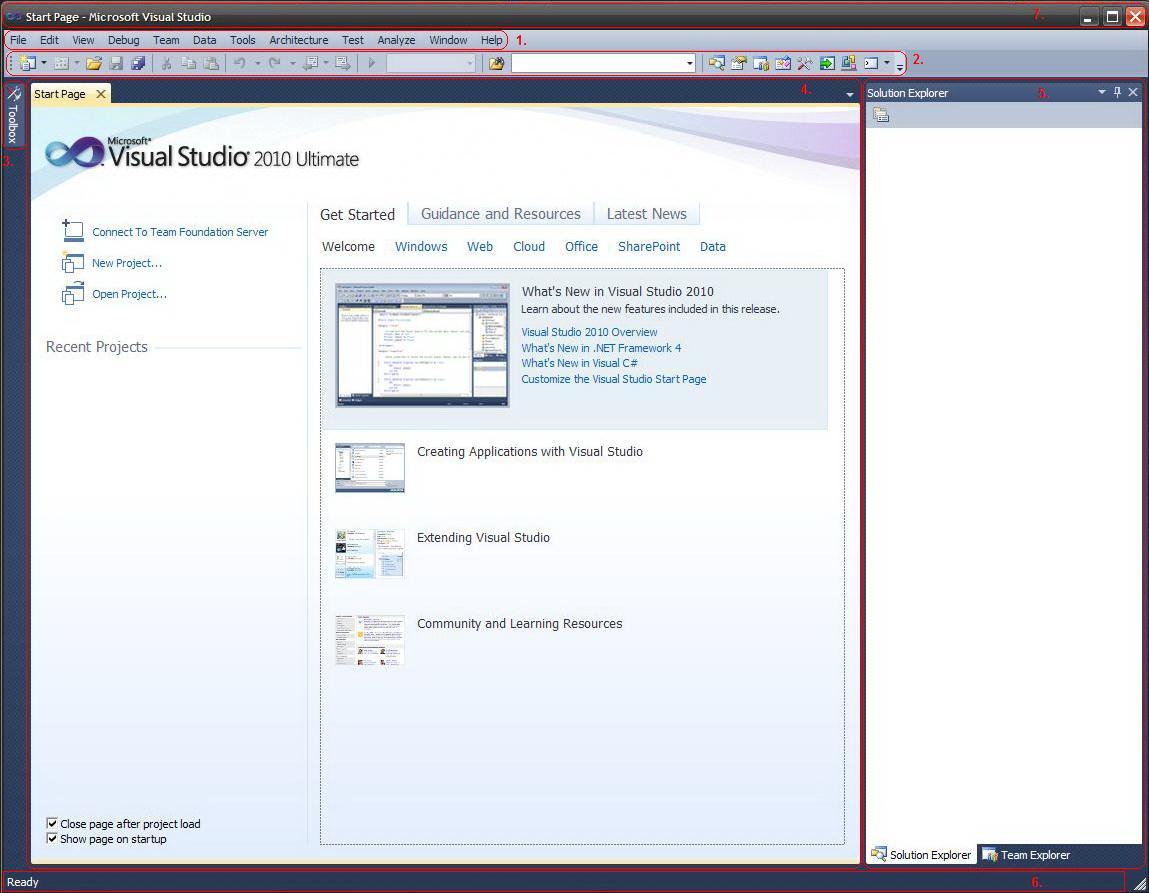Open the document tab list dropdown arrow
Screen dimensions: 1149x893
pos(849,95)
